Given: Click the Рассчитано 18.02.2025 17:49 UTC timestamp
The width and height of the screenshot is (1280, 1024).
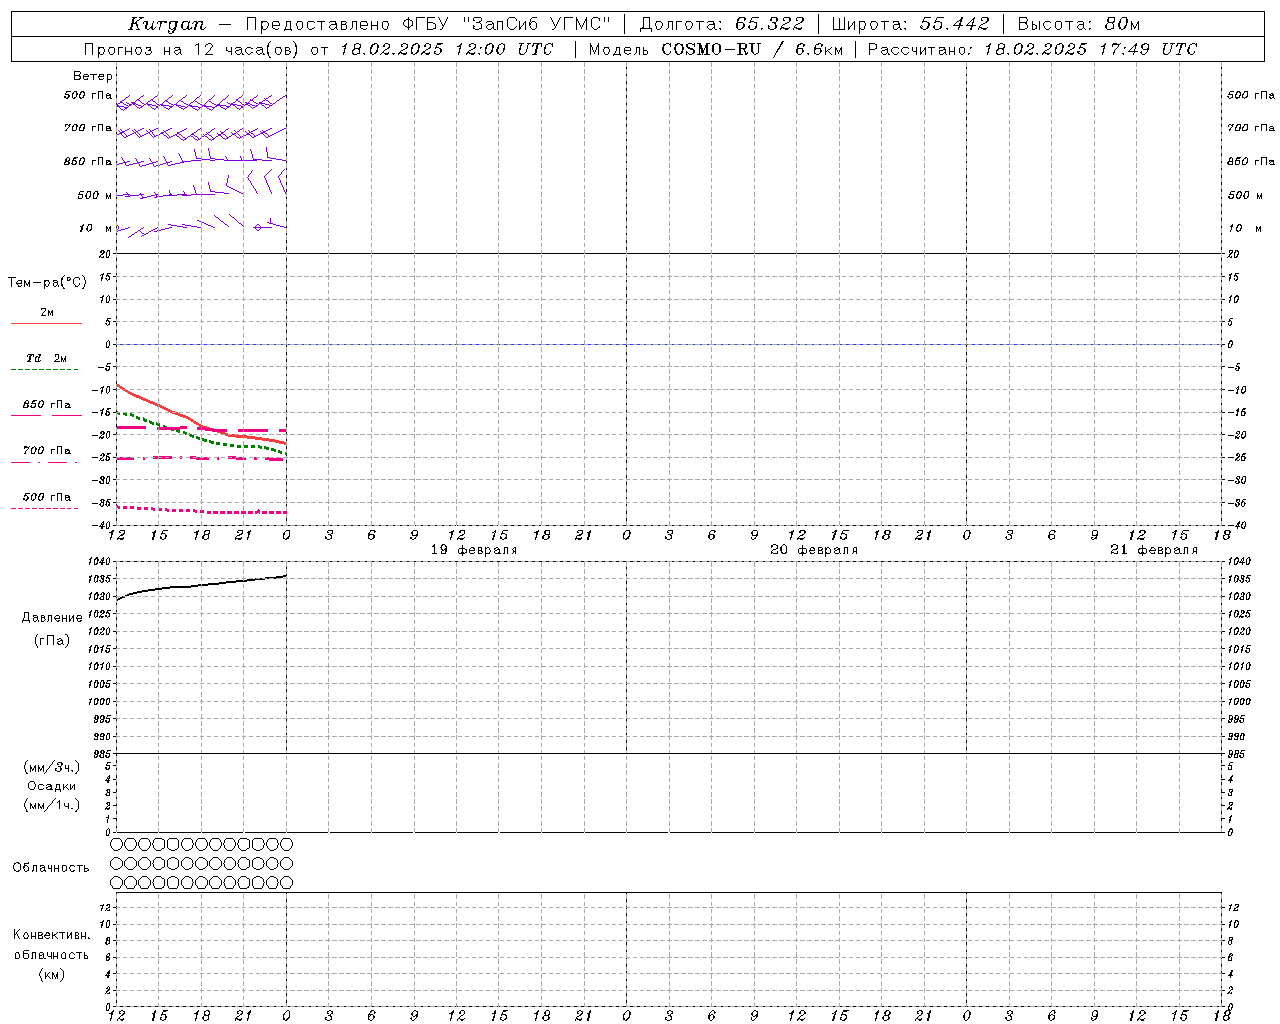Looking at the screenshot, I should coord(1032,49).
